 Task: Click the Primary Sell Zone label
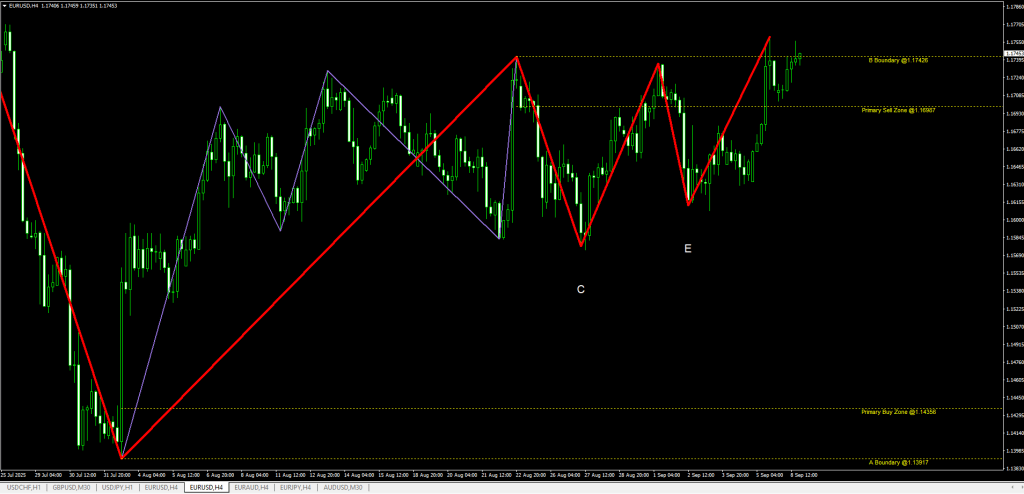click(898, 111)
